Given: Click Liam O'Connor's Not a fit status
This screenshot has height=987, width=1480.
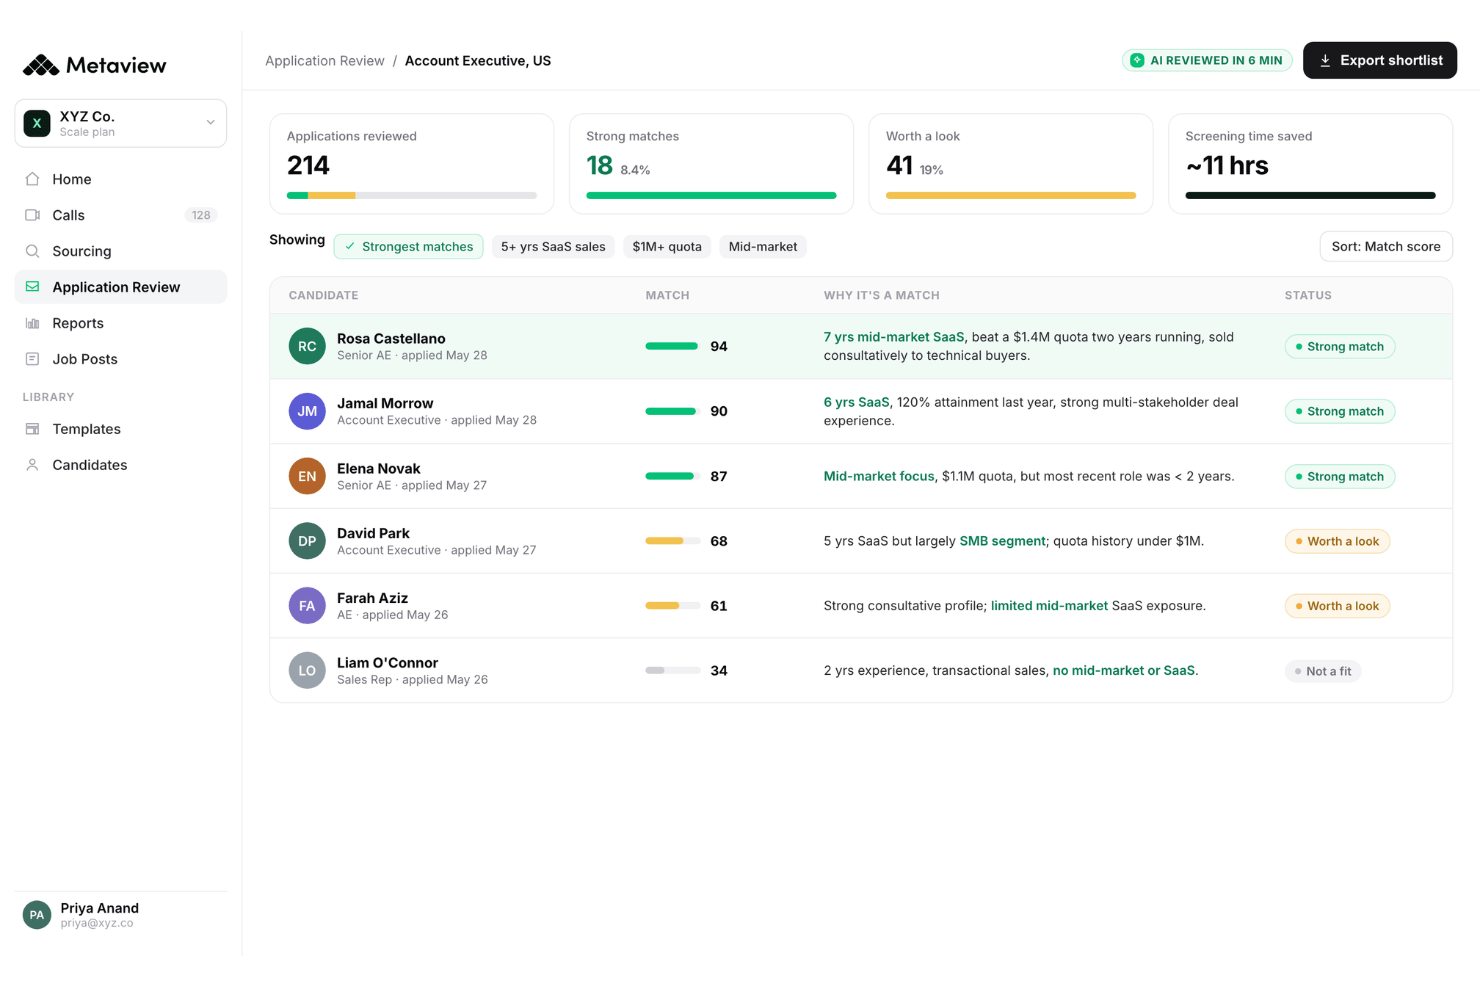Looking at the screenshot, I should tap(1323, 672).
